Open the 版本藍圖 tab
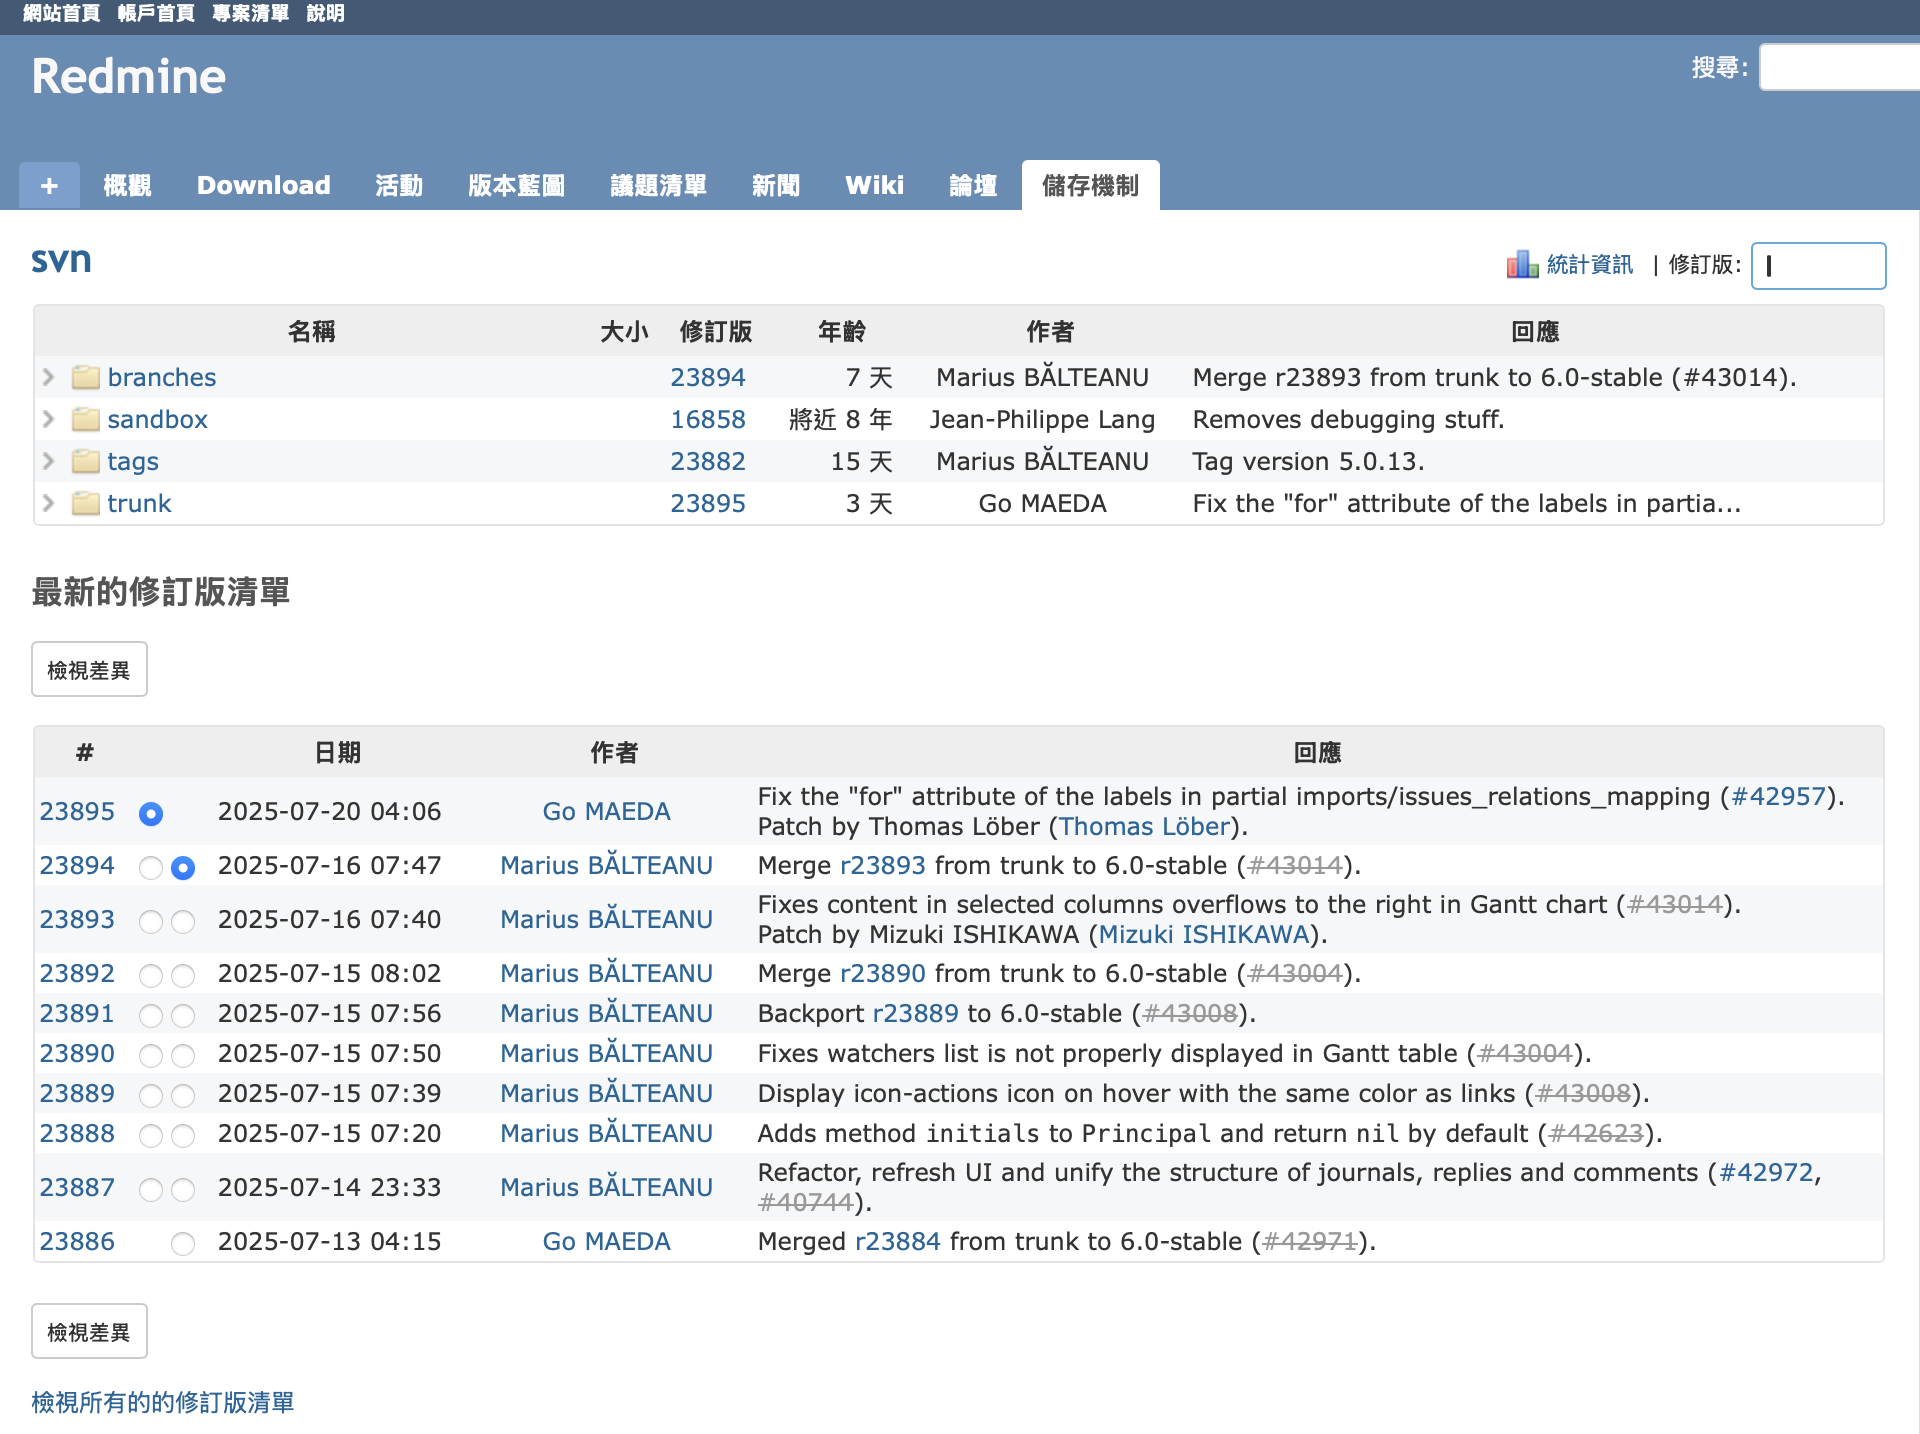 point(517,185)
